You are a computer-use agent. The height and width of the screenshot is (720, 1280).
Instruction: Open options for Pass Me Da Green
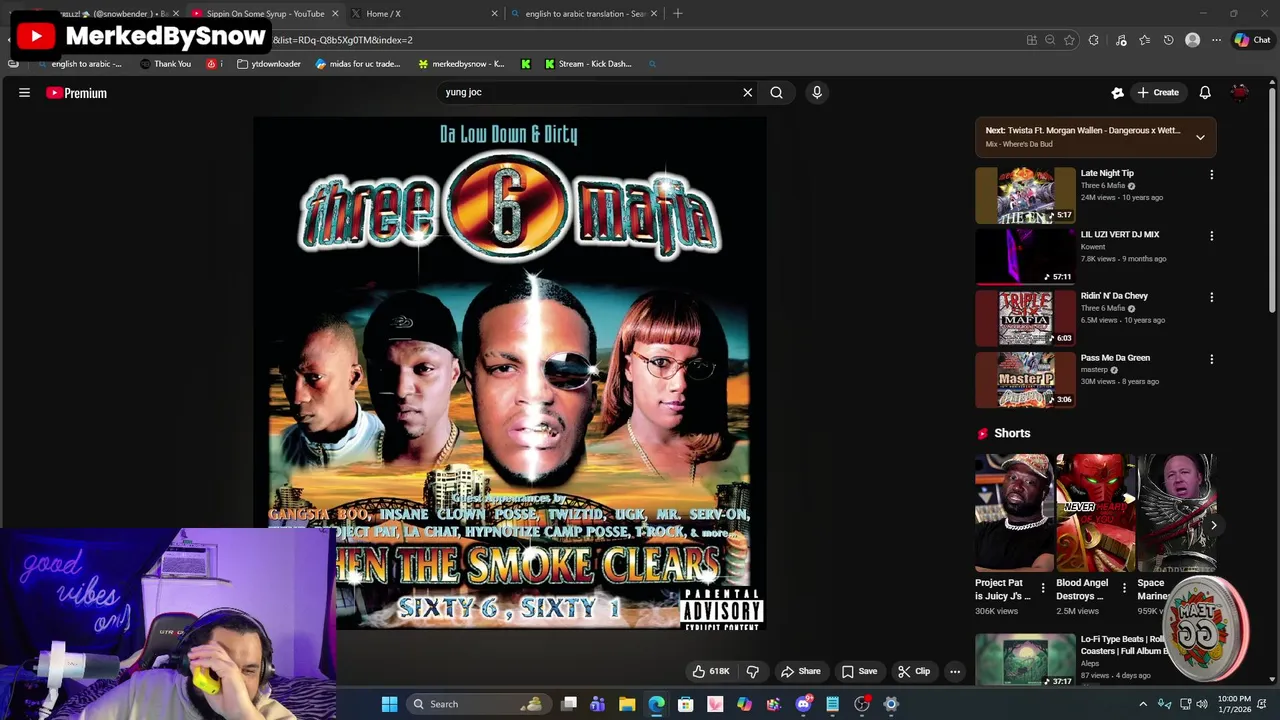tap(1211, 359)
